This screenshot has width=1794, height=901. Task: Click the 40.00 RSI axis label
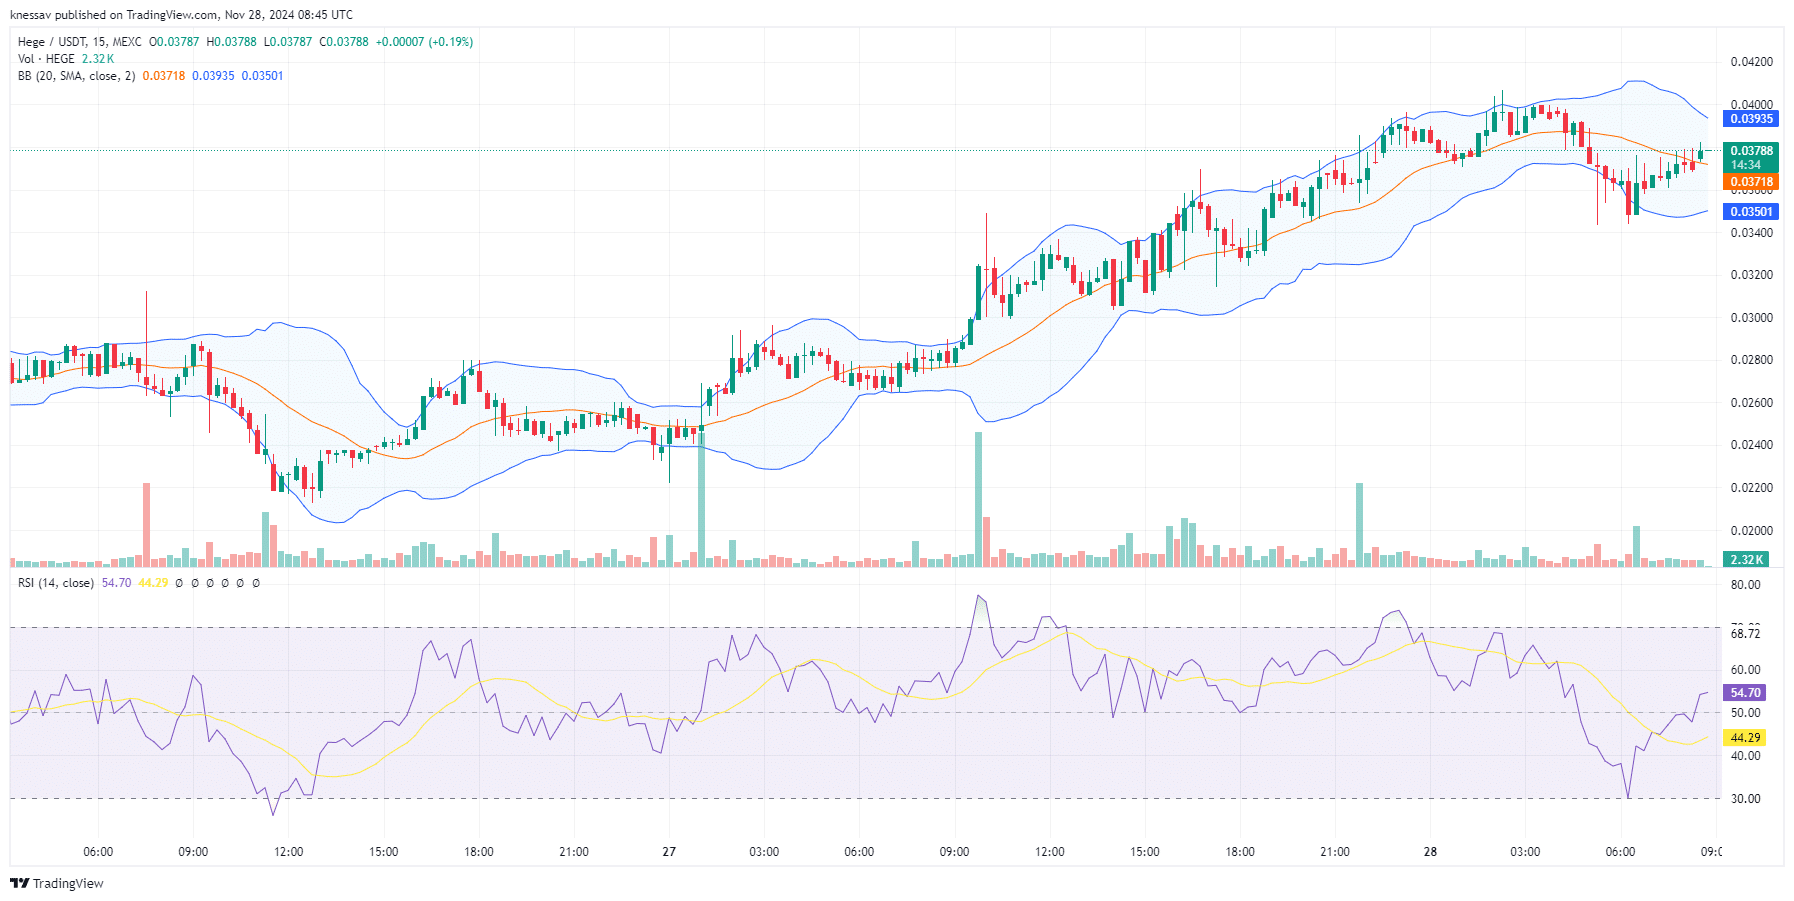[1746, 756]
